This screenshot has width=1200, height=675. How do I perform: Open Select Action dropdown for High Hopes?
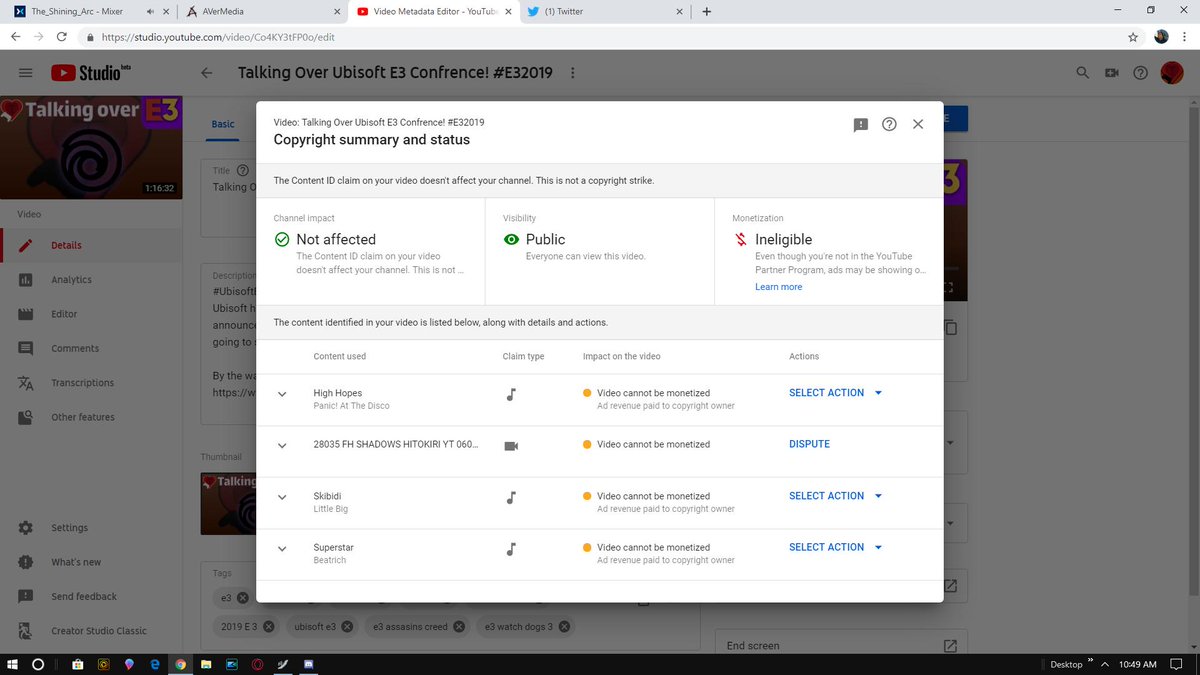click(x=836, y=393)
